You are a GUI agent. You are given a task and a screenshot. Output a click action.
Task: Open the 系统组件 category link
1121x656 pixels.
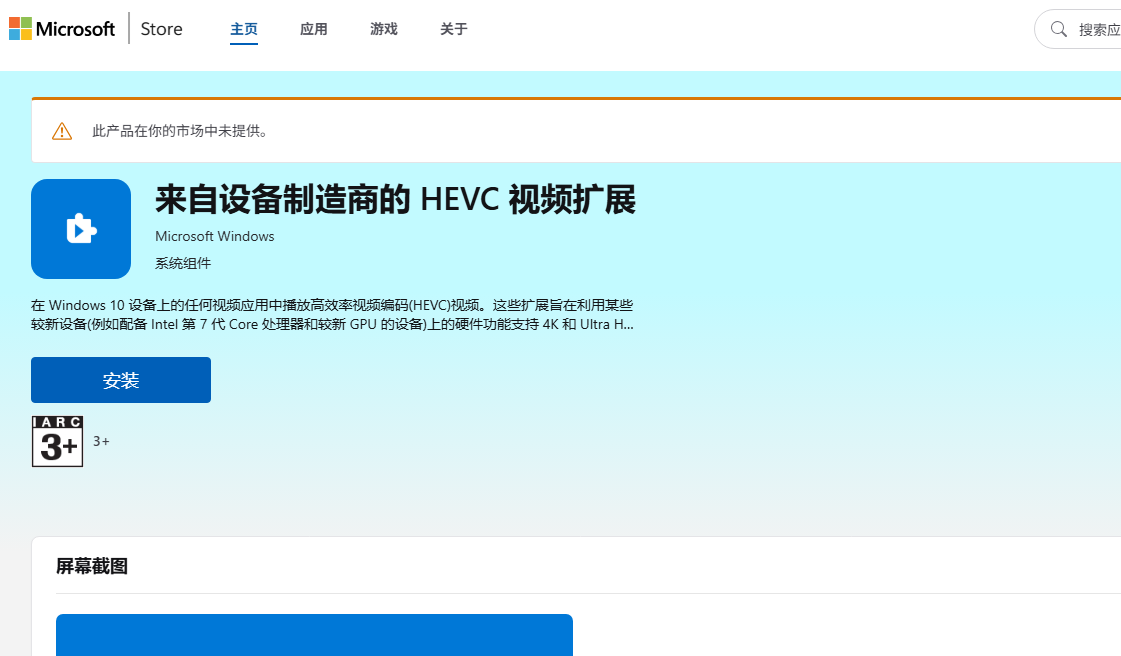click(x=183, y=263)
